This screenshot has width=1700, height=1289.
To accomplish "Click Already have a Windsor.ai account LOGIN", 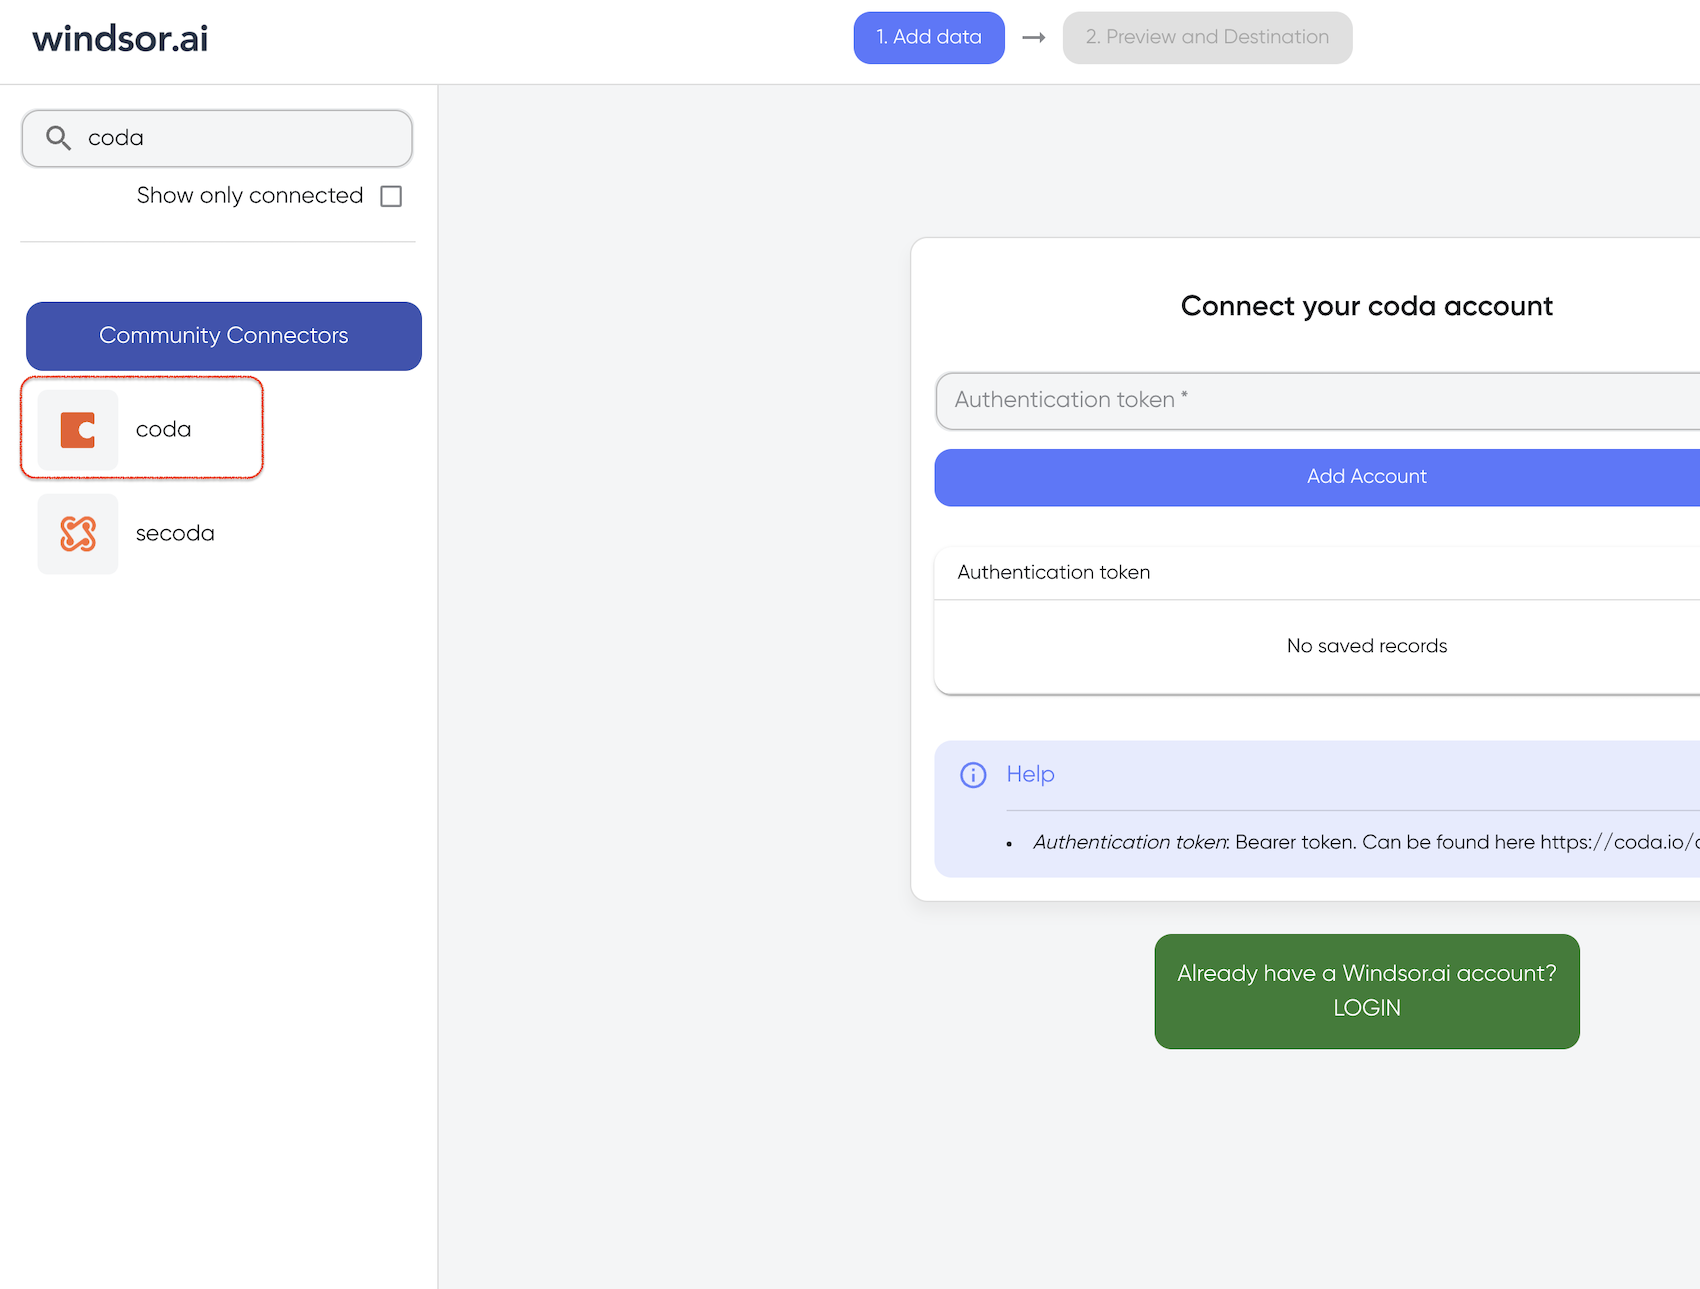I will click(x=1367, y=991).
